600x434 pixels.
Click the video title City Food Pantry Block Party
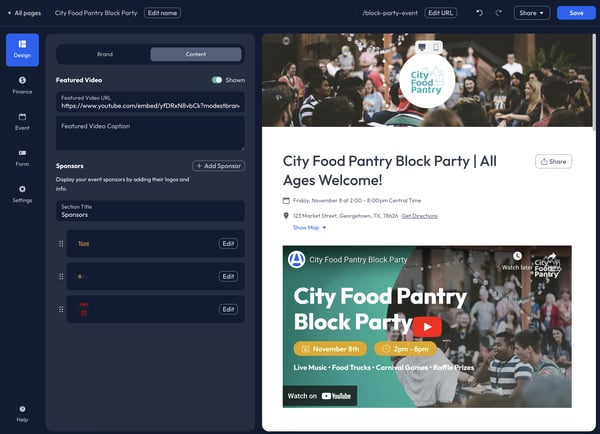pos(358,260)
